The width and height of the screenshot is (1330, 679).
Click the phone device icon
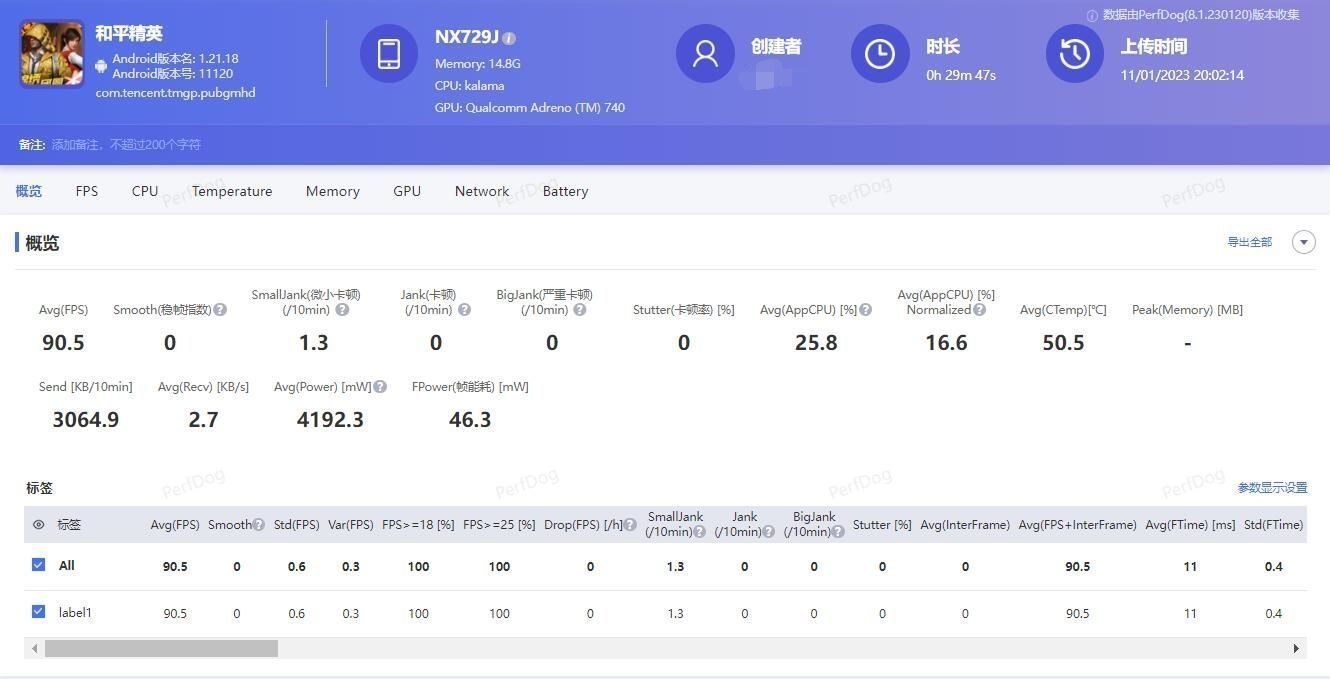(389, 54)
